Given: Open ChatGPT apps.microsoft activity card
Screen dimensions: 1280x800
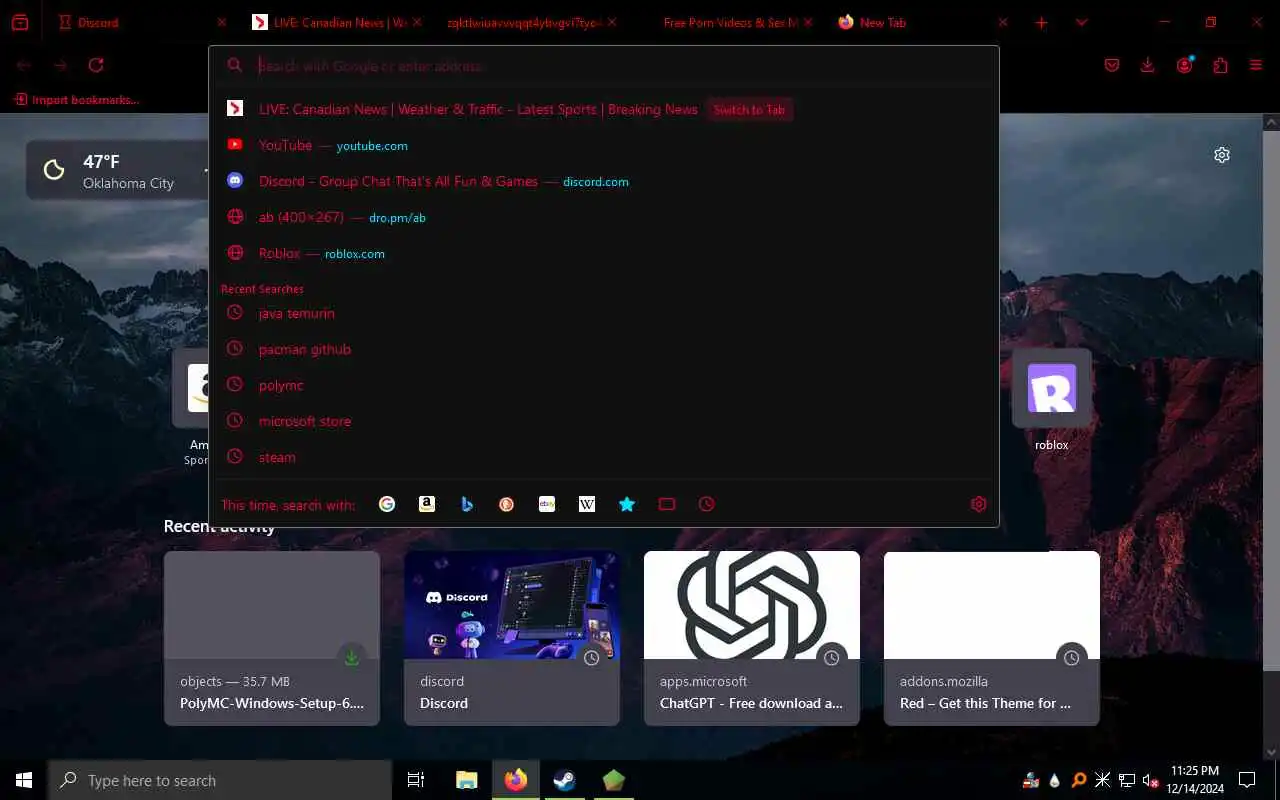Looking at the screenshot, I should point(752,638).
